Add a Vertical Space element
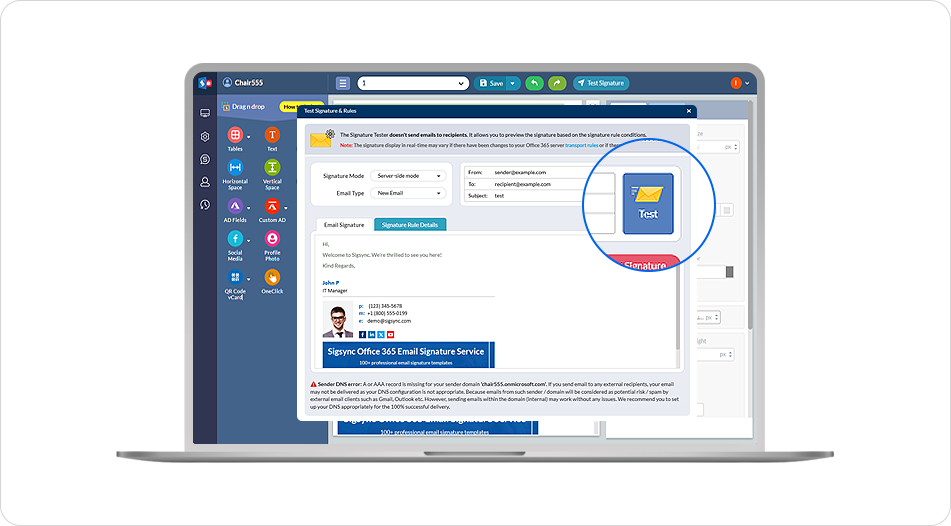Image resolution: width=951 pixels, height=526 pixels. click(x=272, y=167)
